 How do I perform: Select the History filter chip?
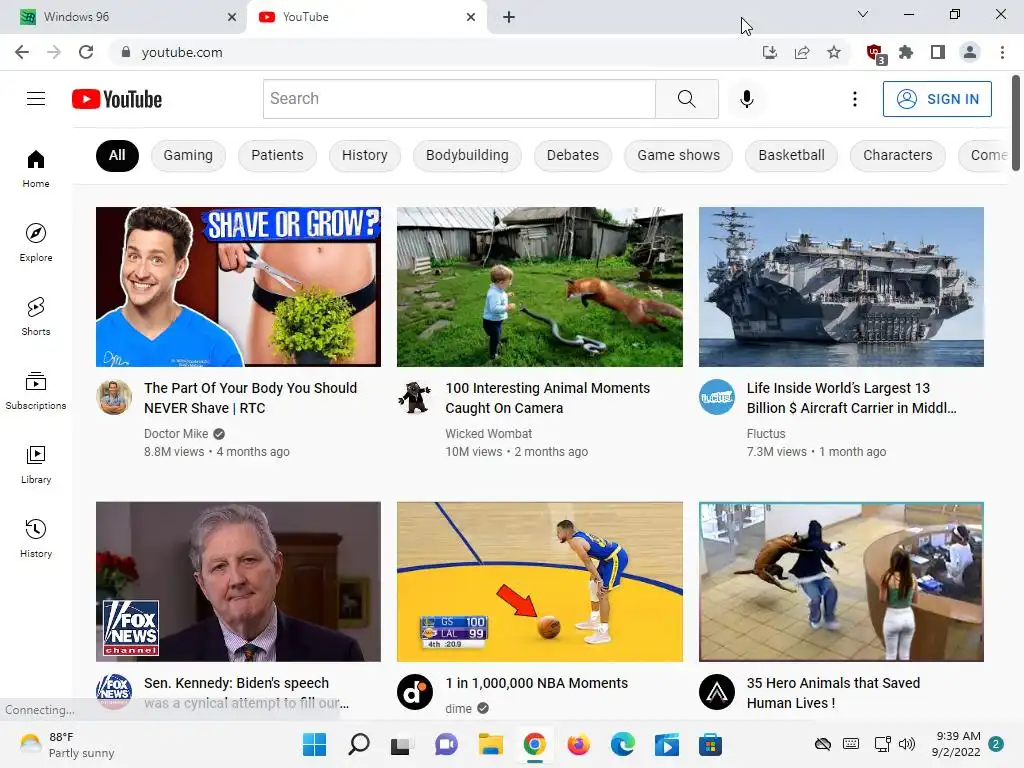tap(364, 155)
